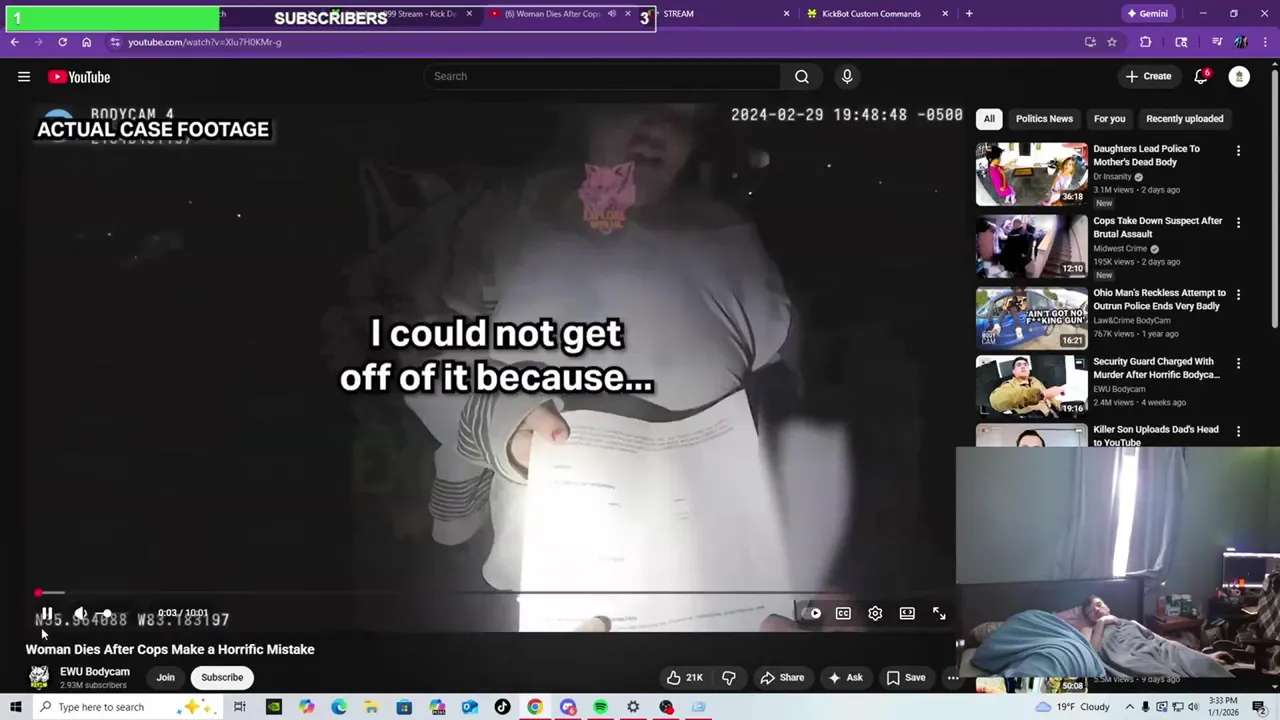Screen dimensions: 1280x720
Task: Open the Windows notification center
Action: point(1259,707)
